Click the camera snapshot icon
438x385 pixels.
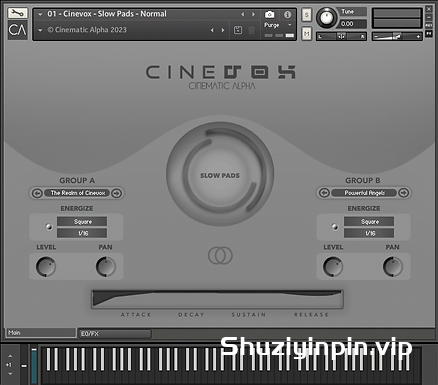(269, 14)
